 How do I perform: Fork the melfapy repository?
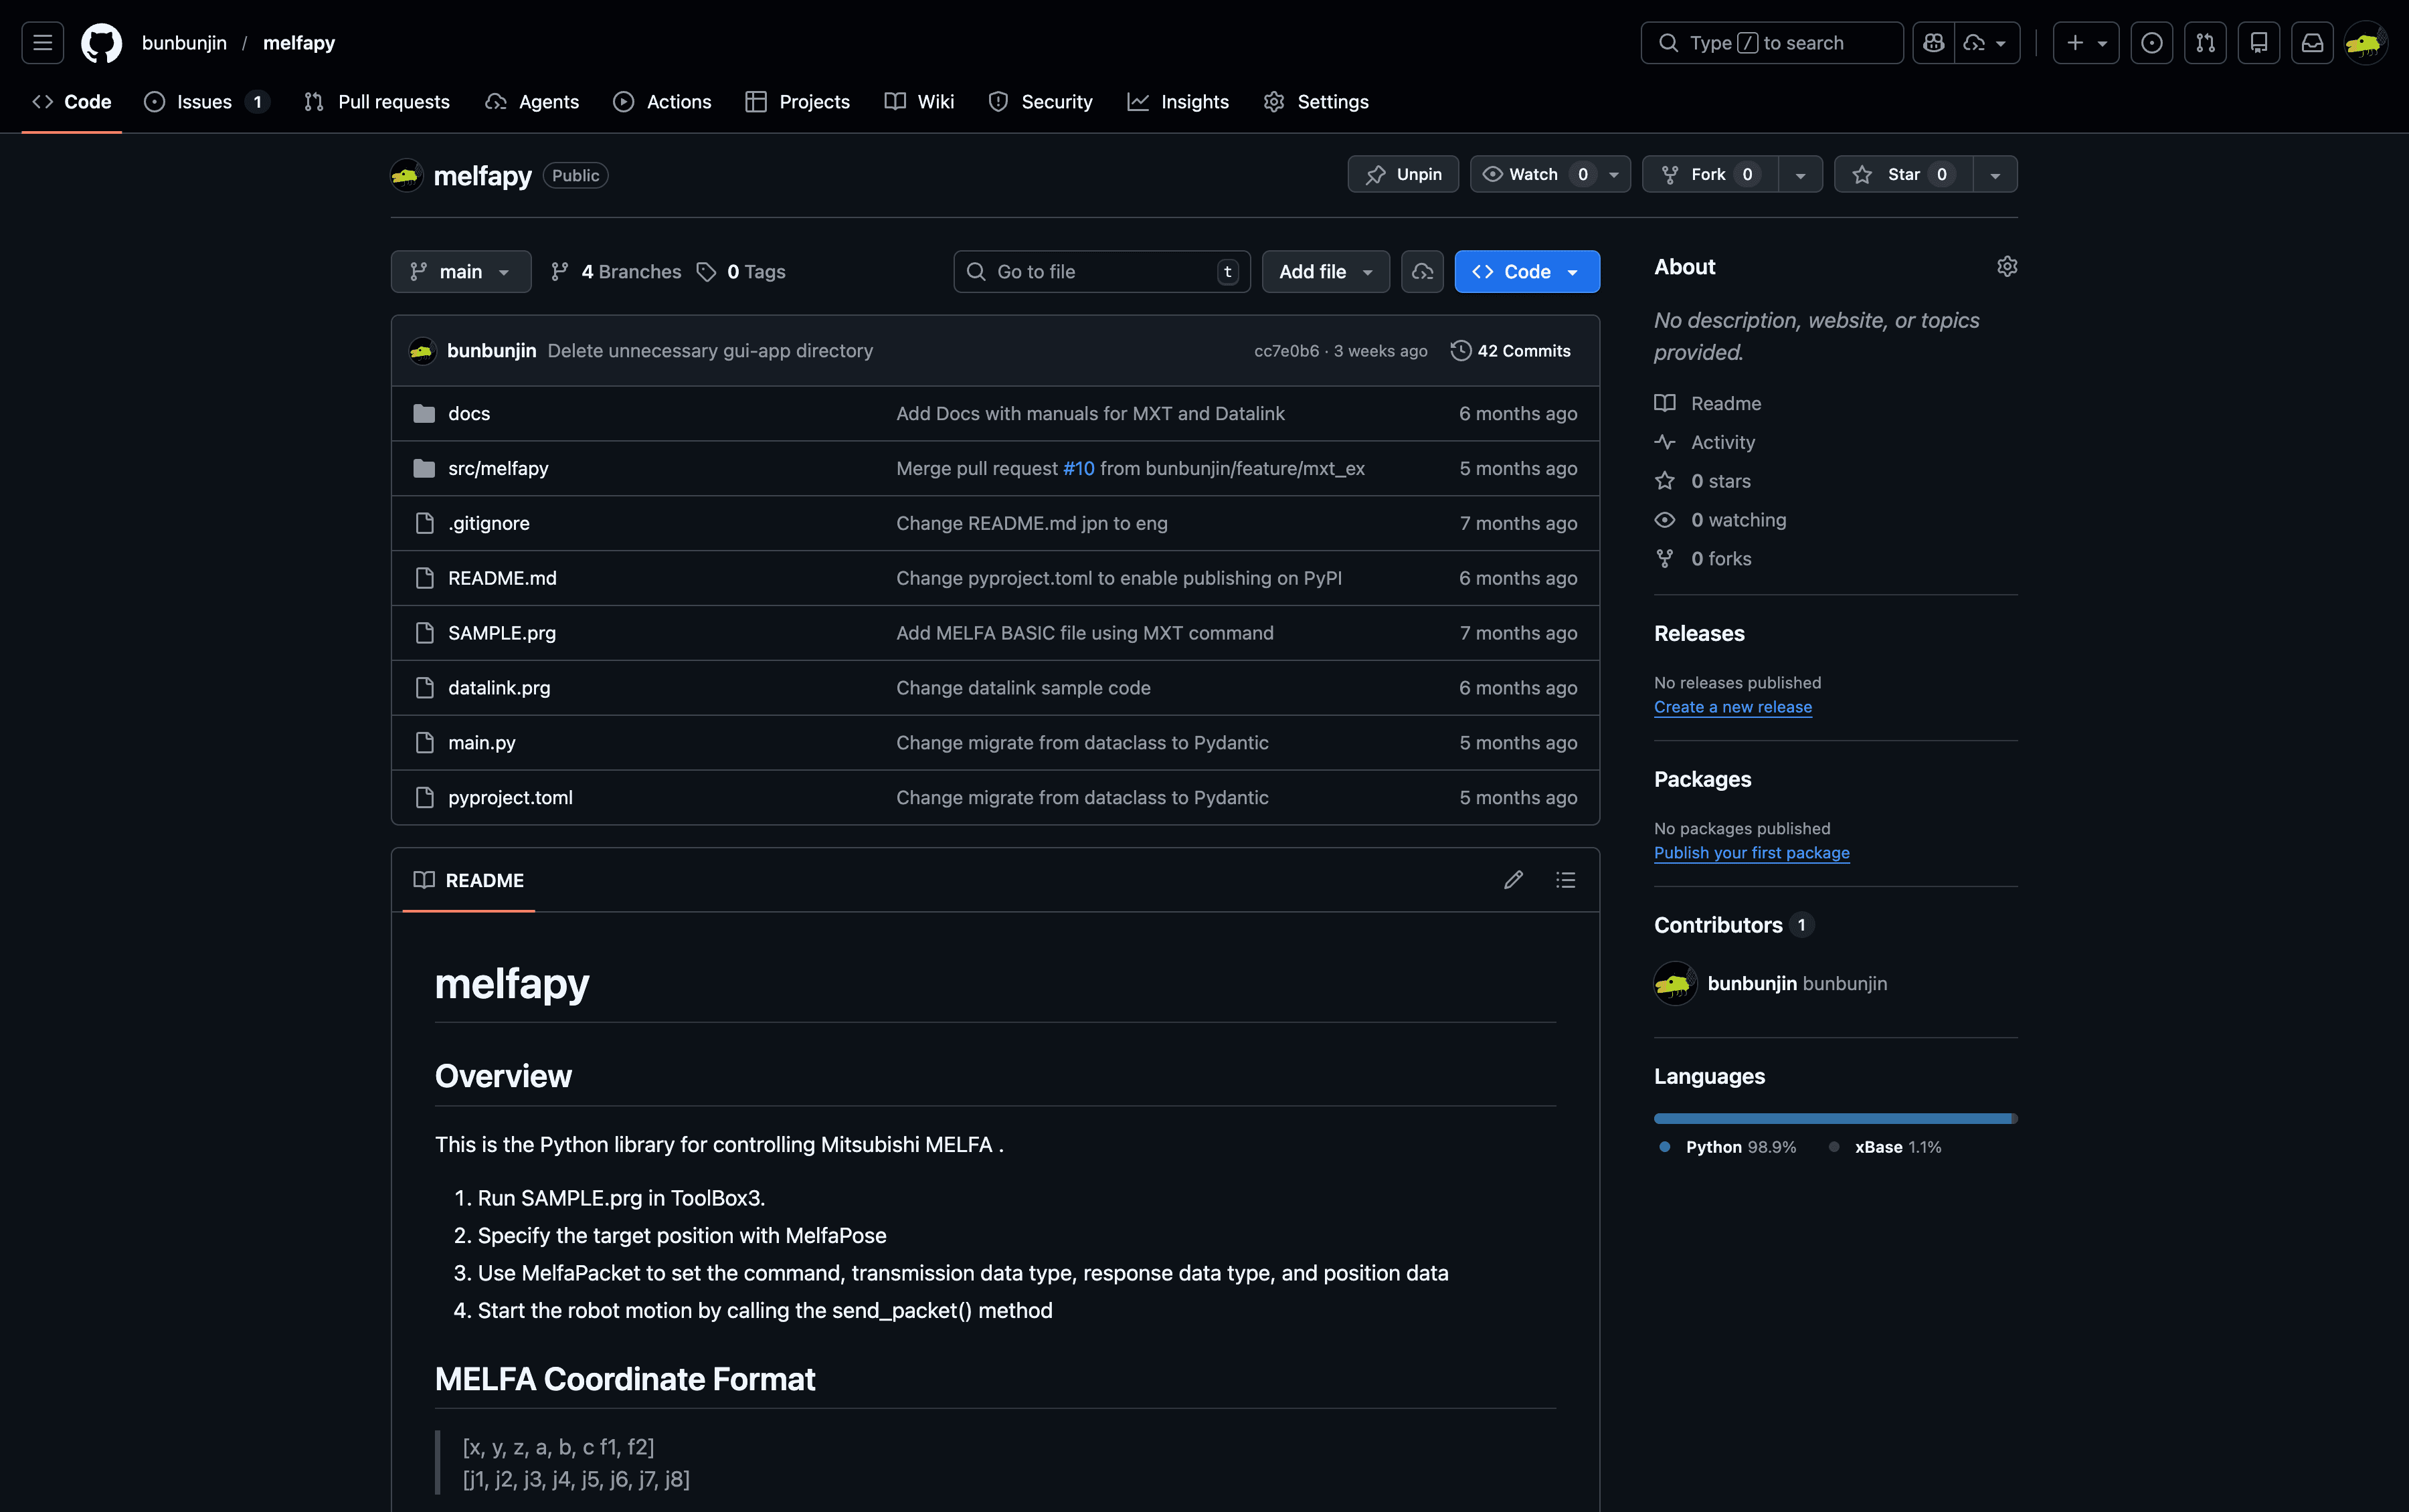(x=1710, y=175)
